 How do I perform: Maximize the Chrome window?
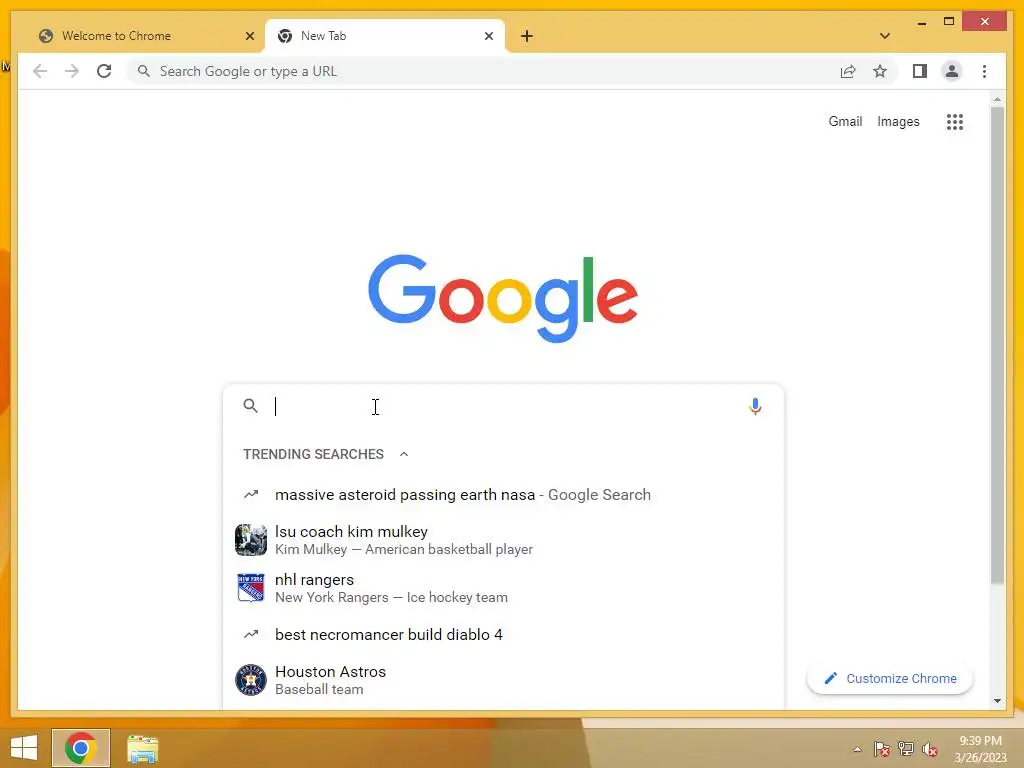coord(949,22)
